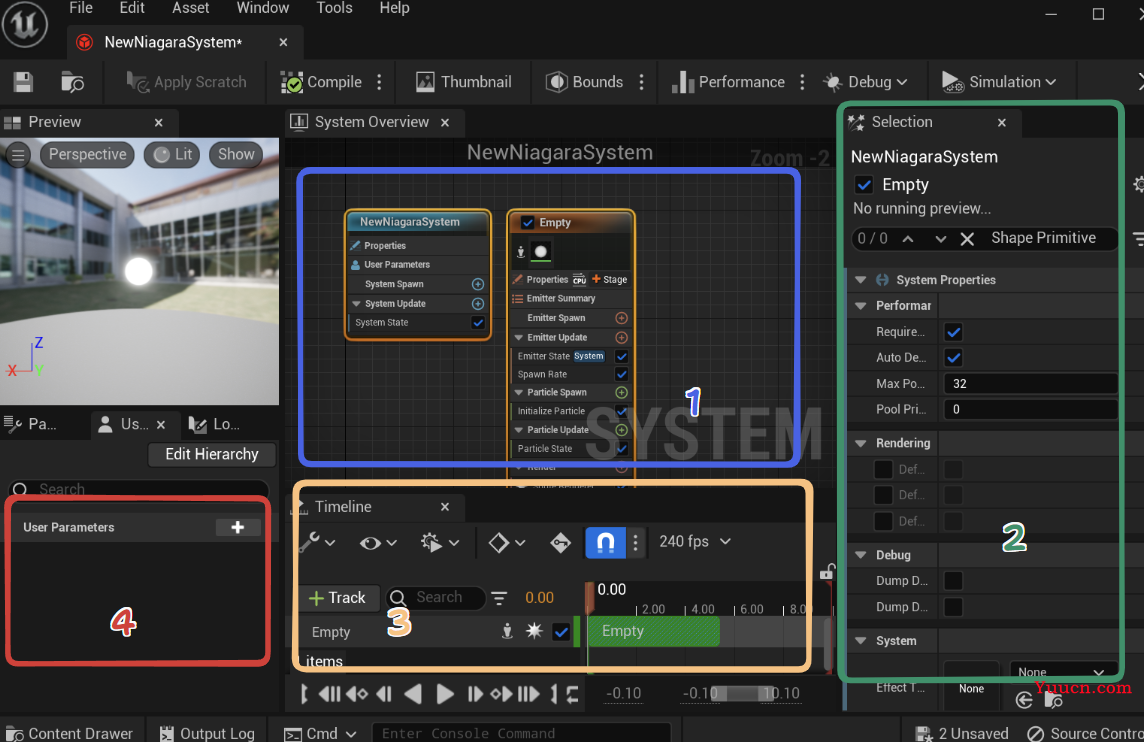Image resolution: width=1144 pixels, height=742 pixels.
Task: Click the Edit Hierarchy button
Action: [x=212, y=454]
